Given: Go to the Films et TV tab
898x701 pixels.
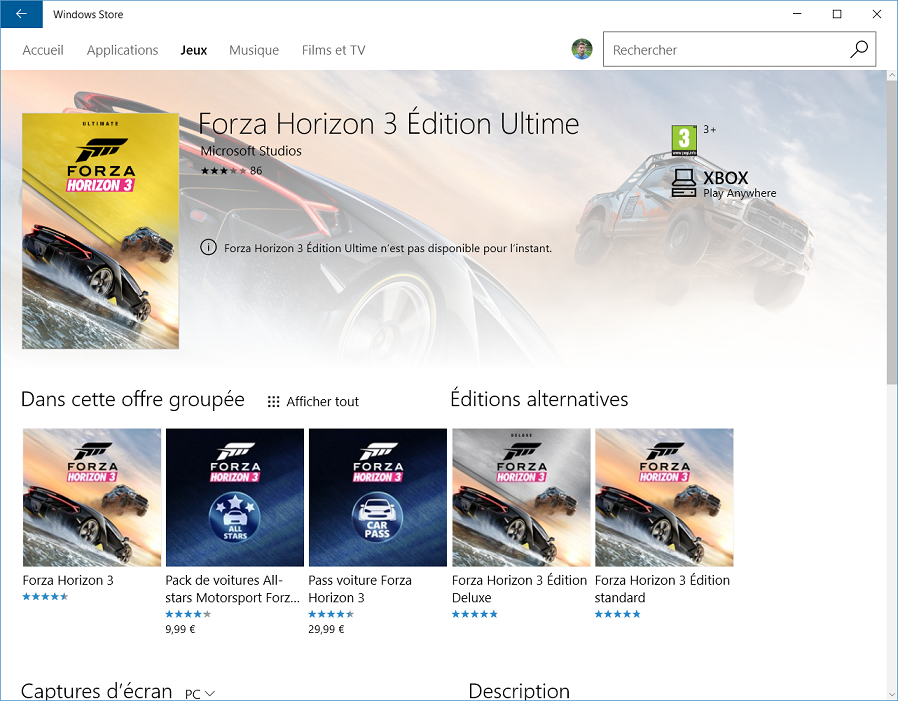Looking at the screenshot, I should [333, 50].
